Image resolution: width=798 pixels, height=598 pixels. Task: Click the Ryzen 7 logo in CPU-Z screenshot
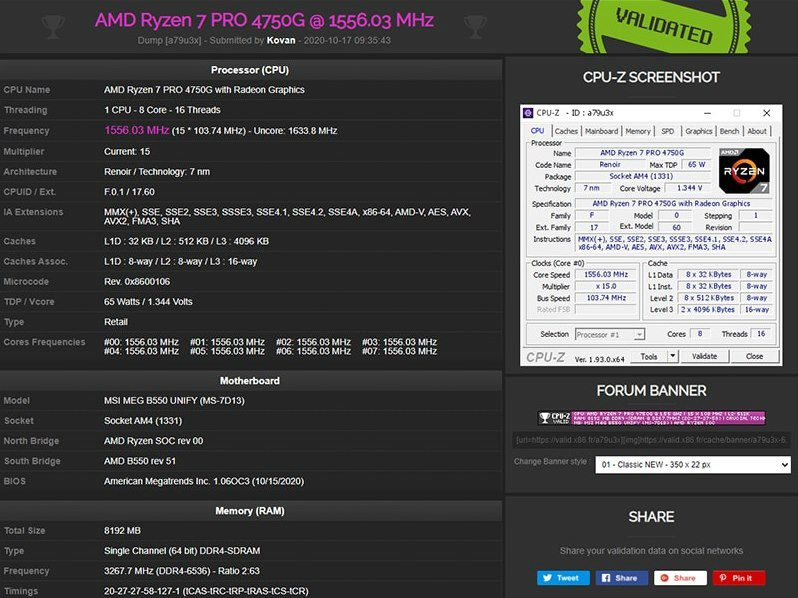[744, 171]
